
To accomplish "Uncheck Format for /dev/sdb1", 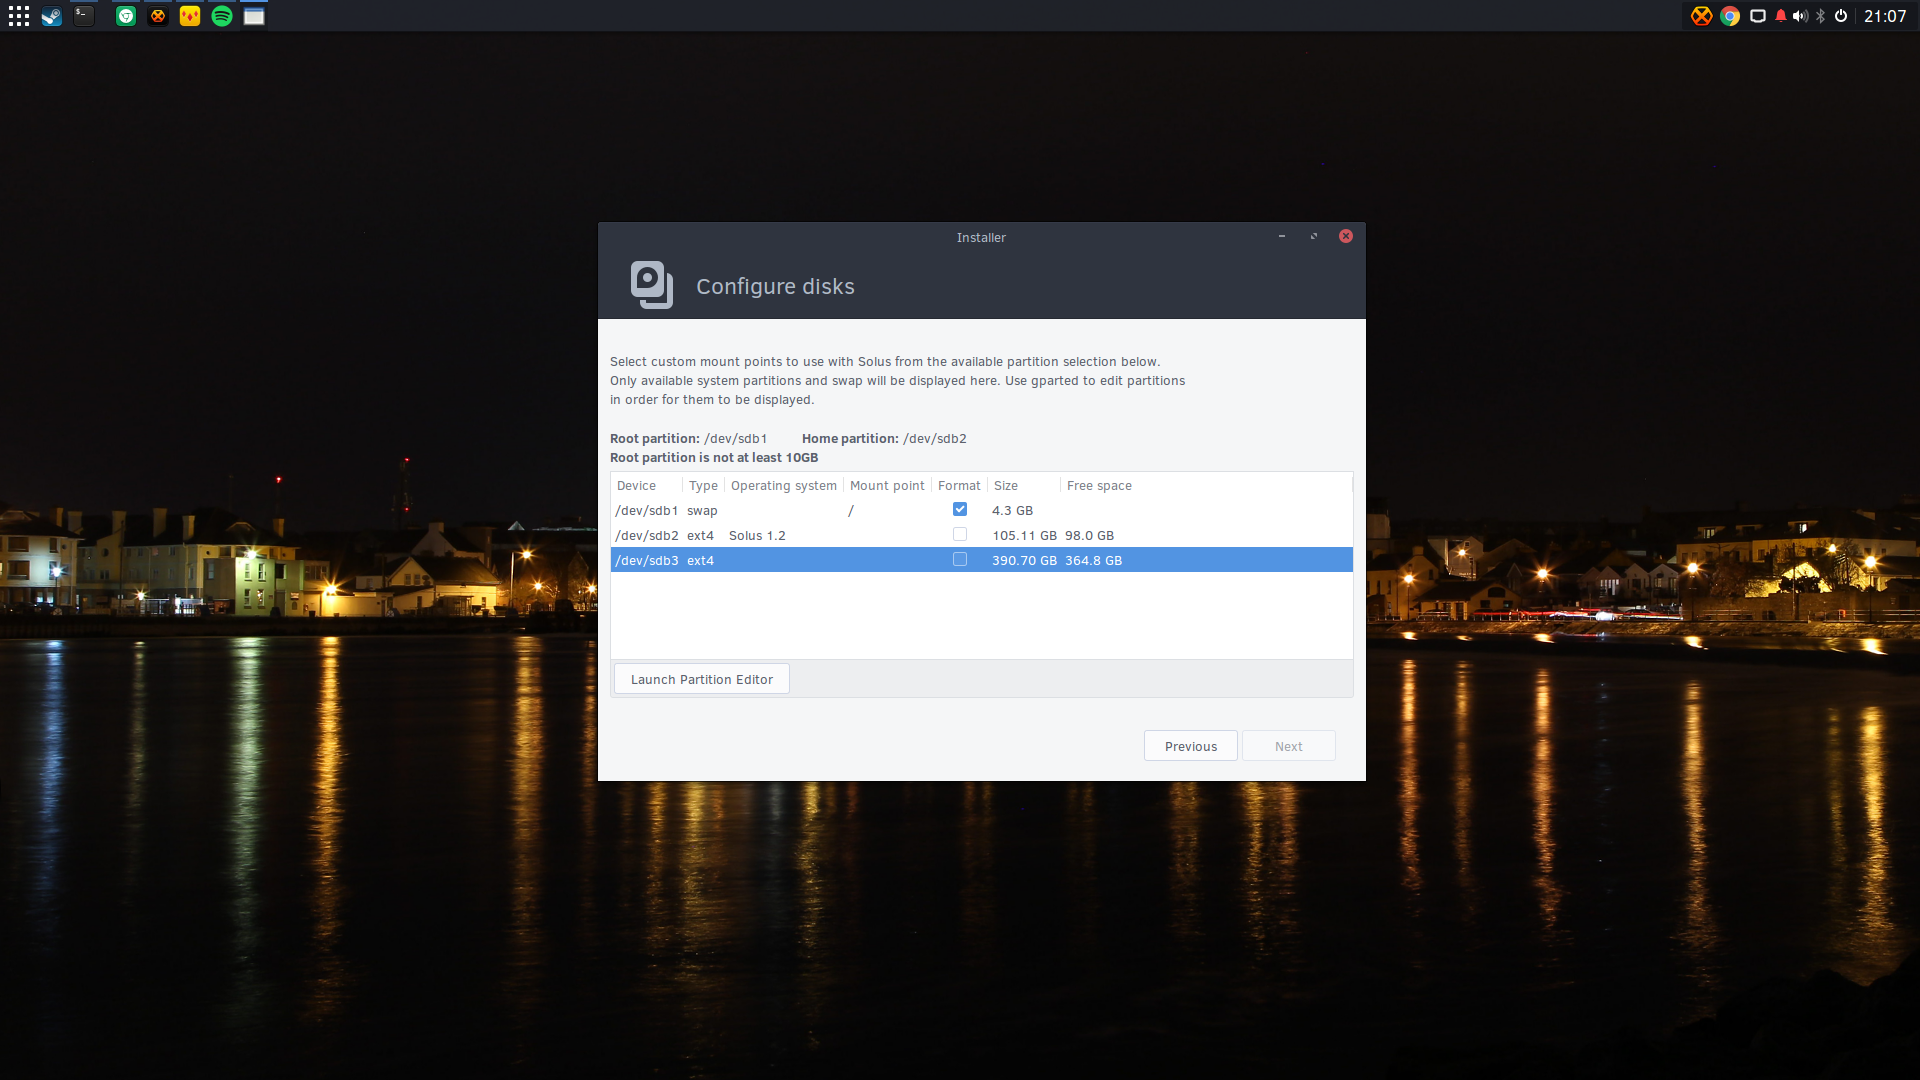I will point(960,509).
